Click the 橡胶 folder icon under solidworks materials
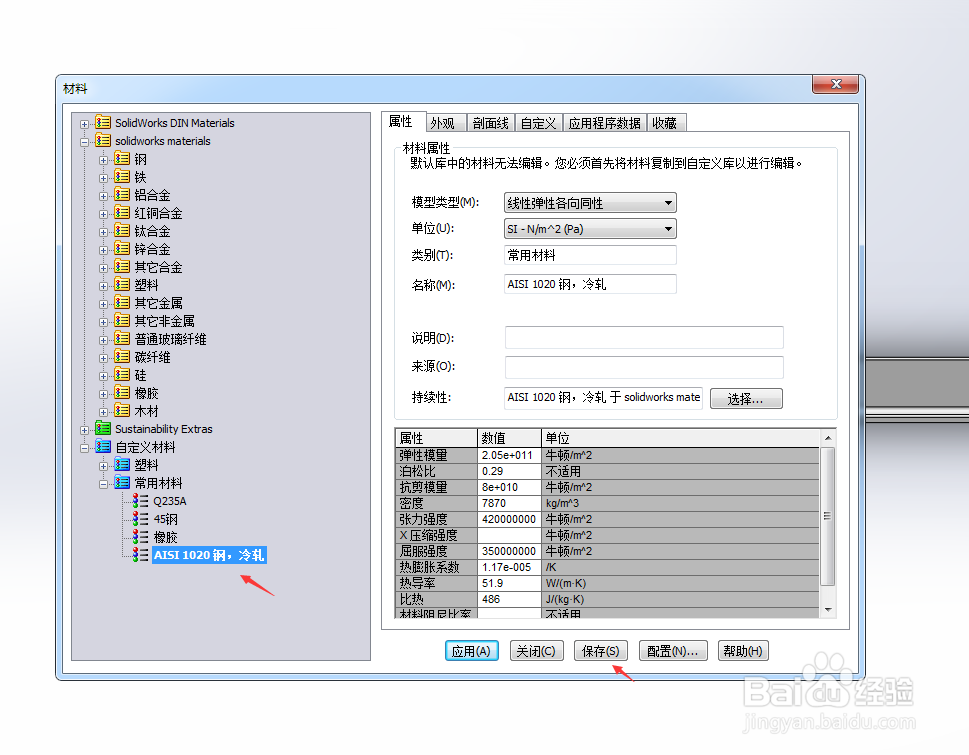The image size is (969, 755). 122,392
